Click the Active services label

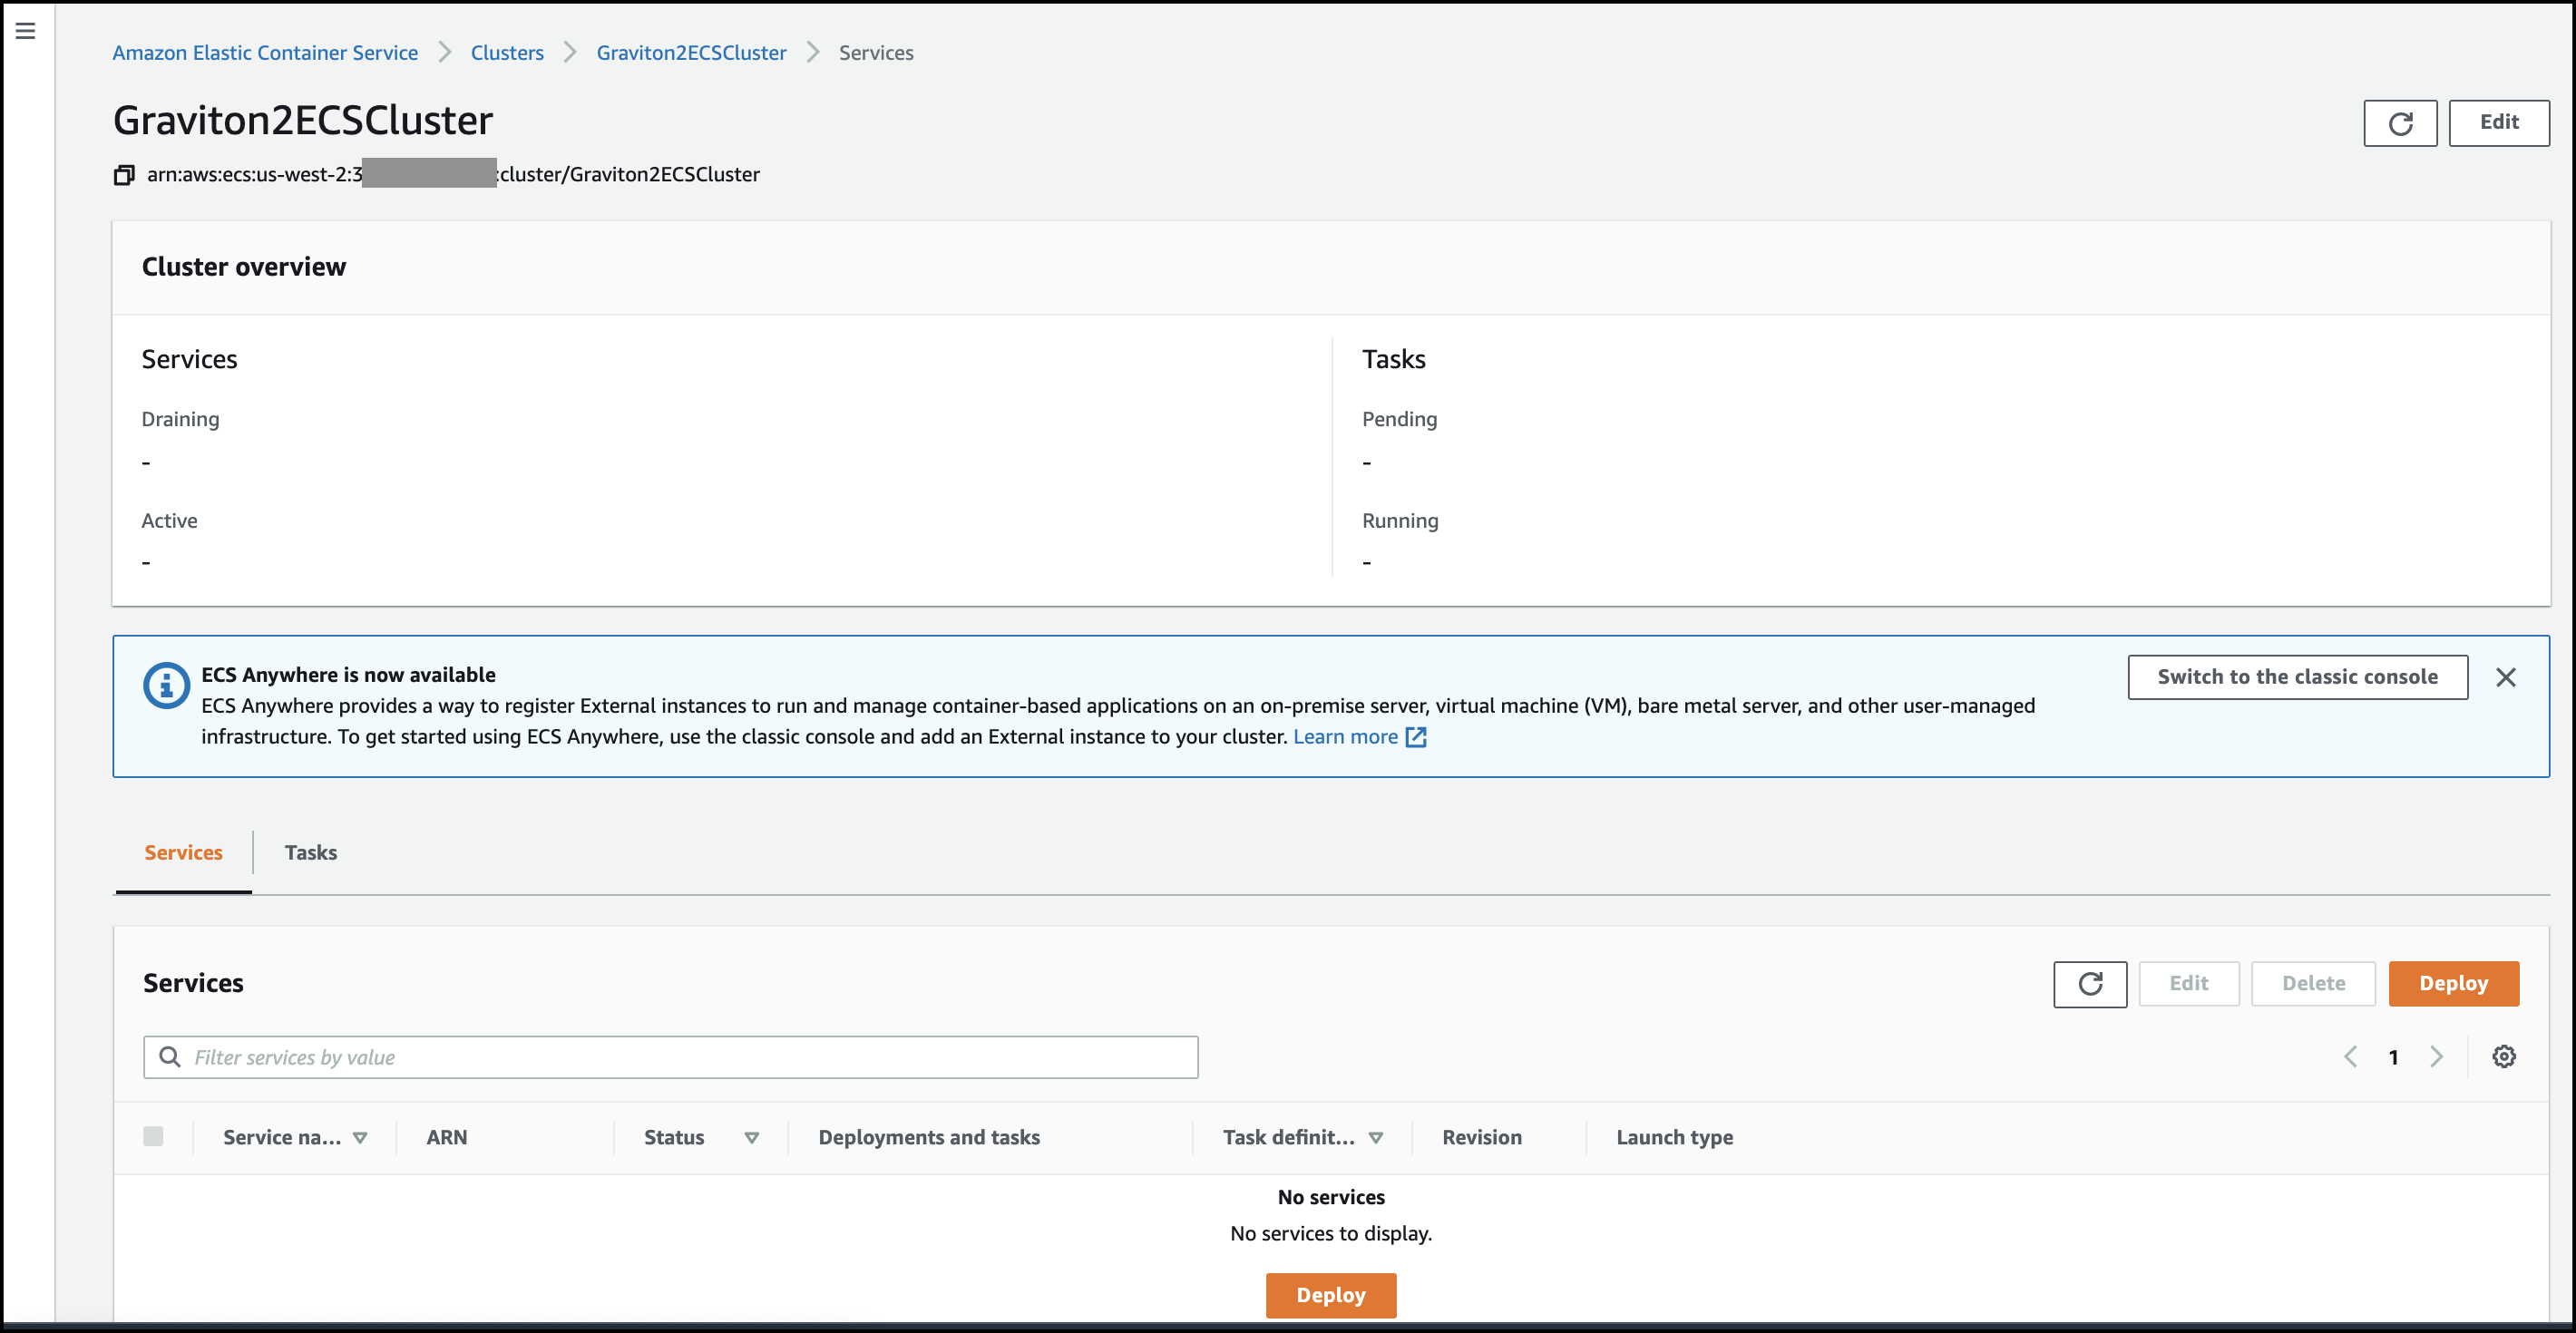pos(169,521)
